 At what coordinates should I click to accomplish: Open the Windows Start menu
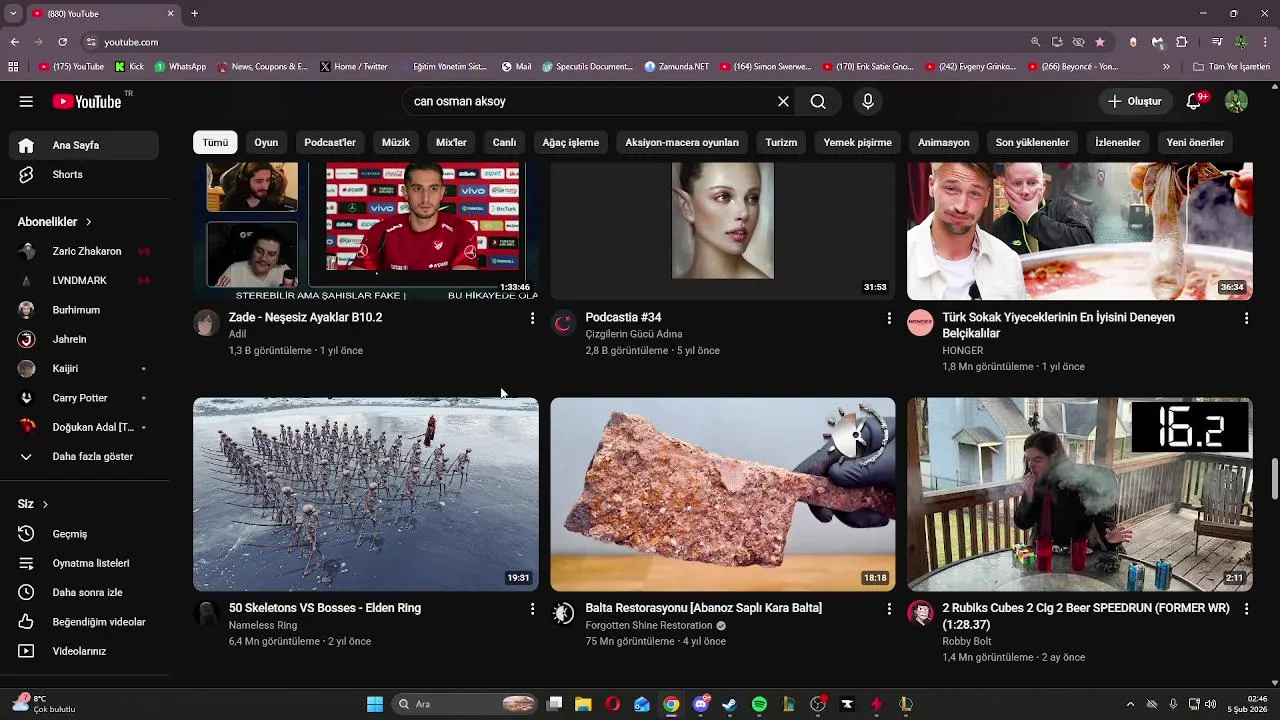pyautogui.click(x=375, y=704)
